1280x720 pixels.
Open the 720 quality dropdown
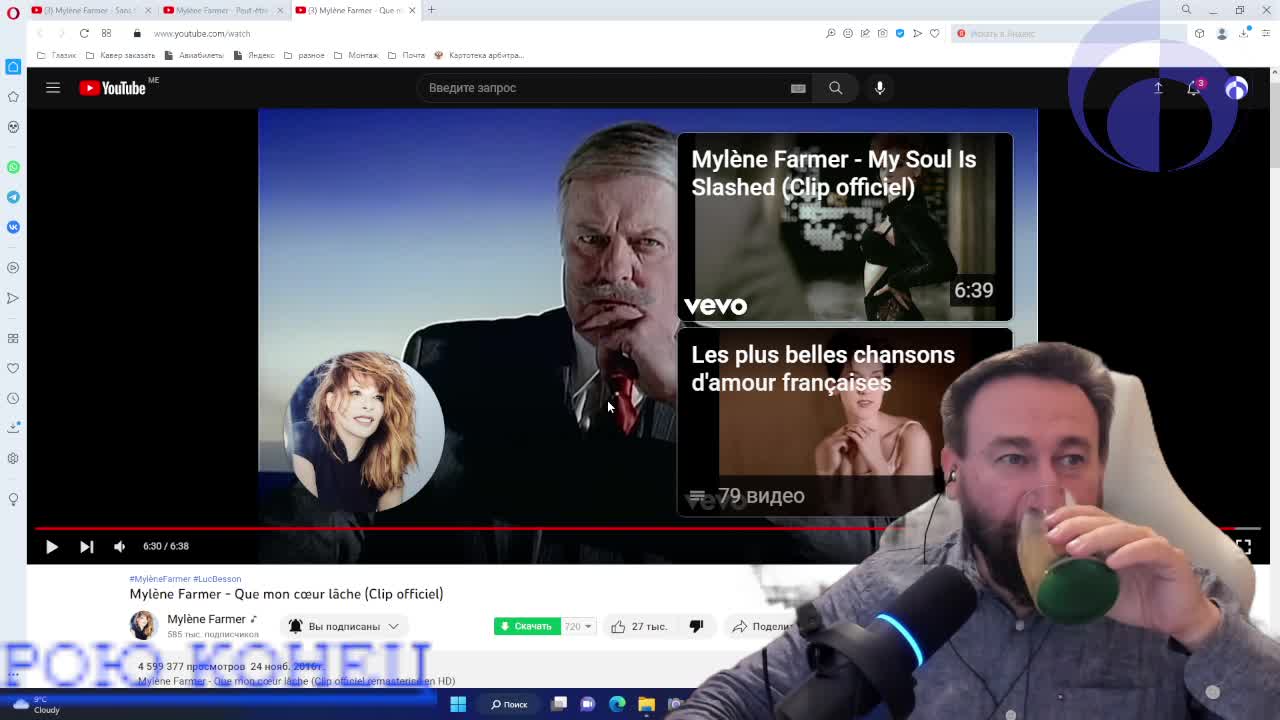coord(577,626)
